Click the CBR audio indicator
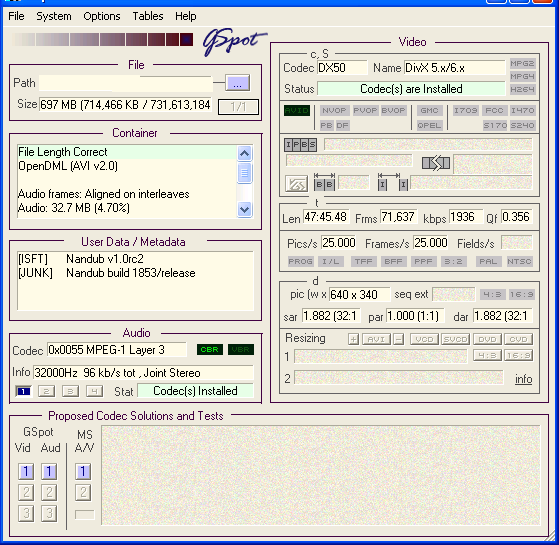The image size is (559, 545). pos(210,350)
